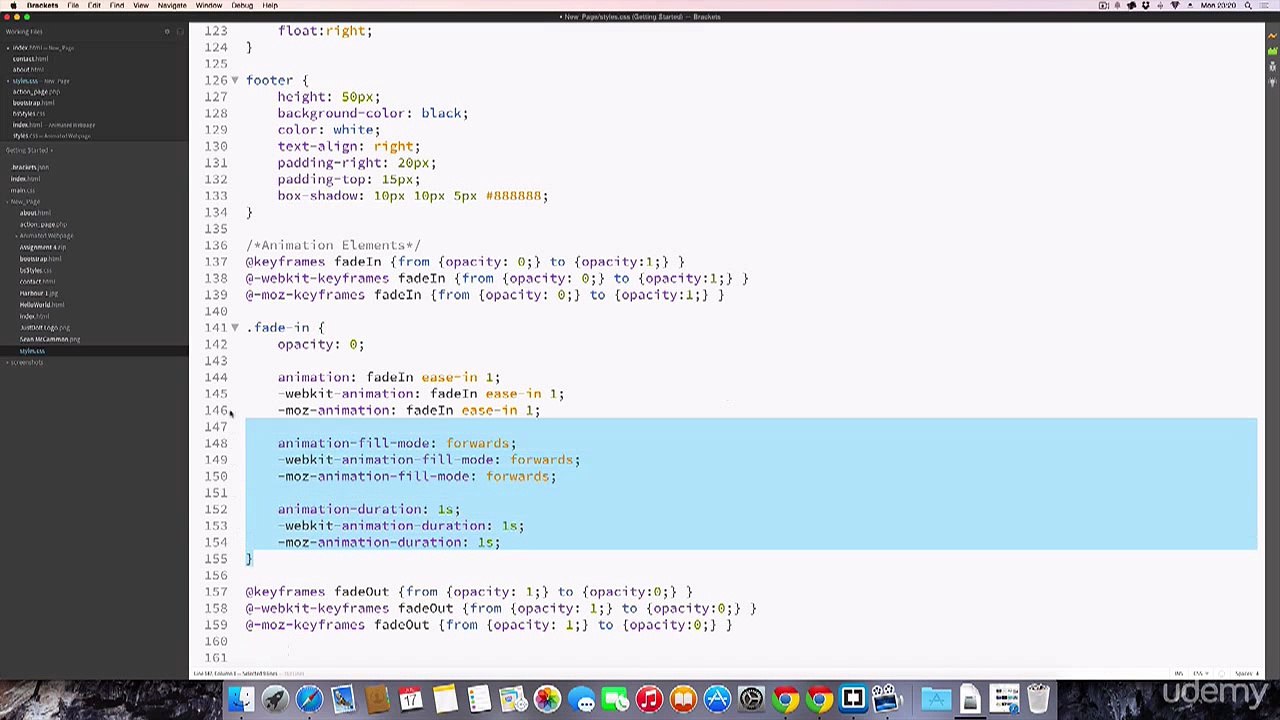Open Assignment 4.zip in tree
This screenshot has width=1280, height=720.
42,247
